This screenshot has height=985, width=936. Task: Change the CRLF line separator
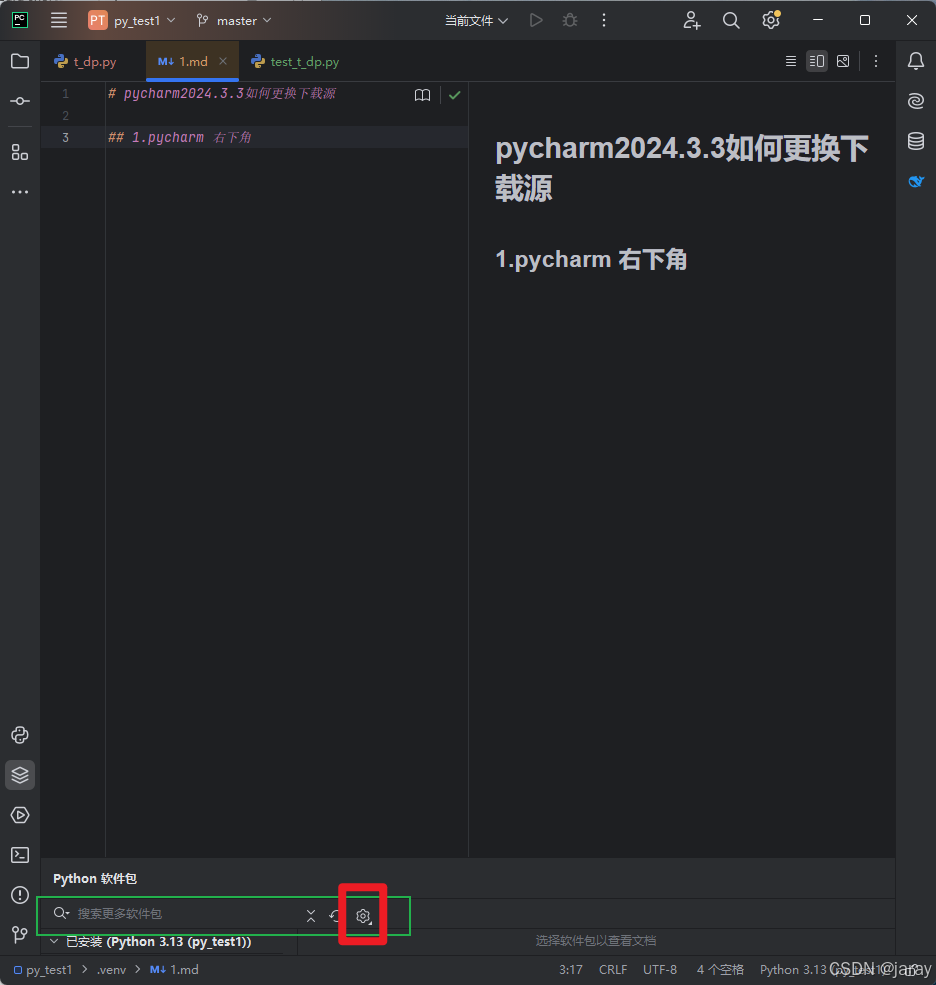pos(612,970)
